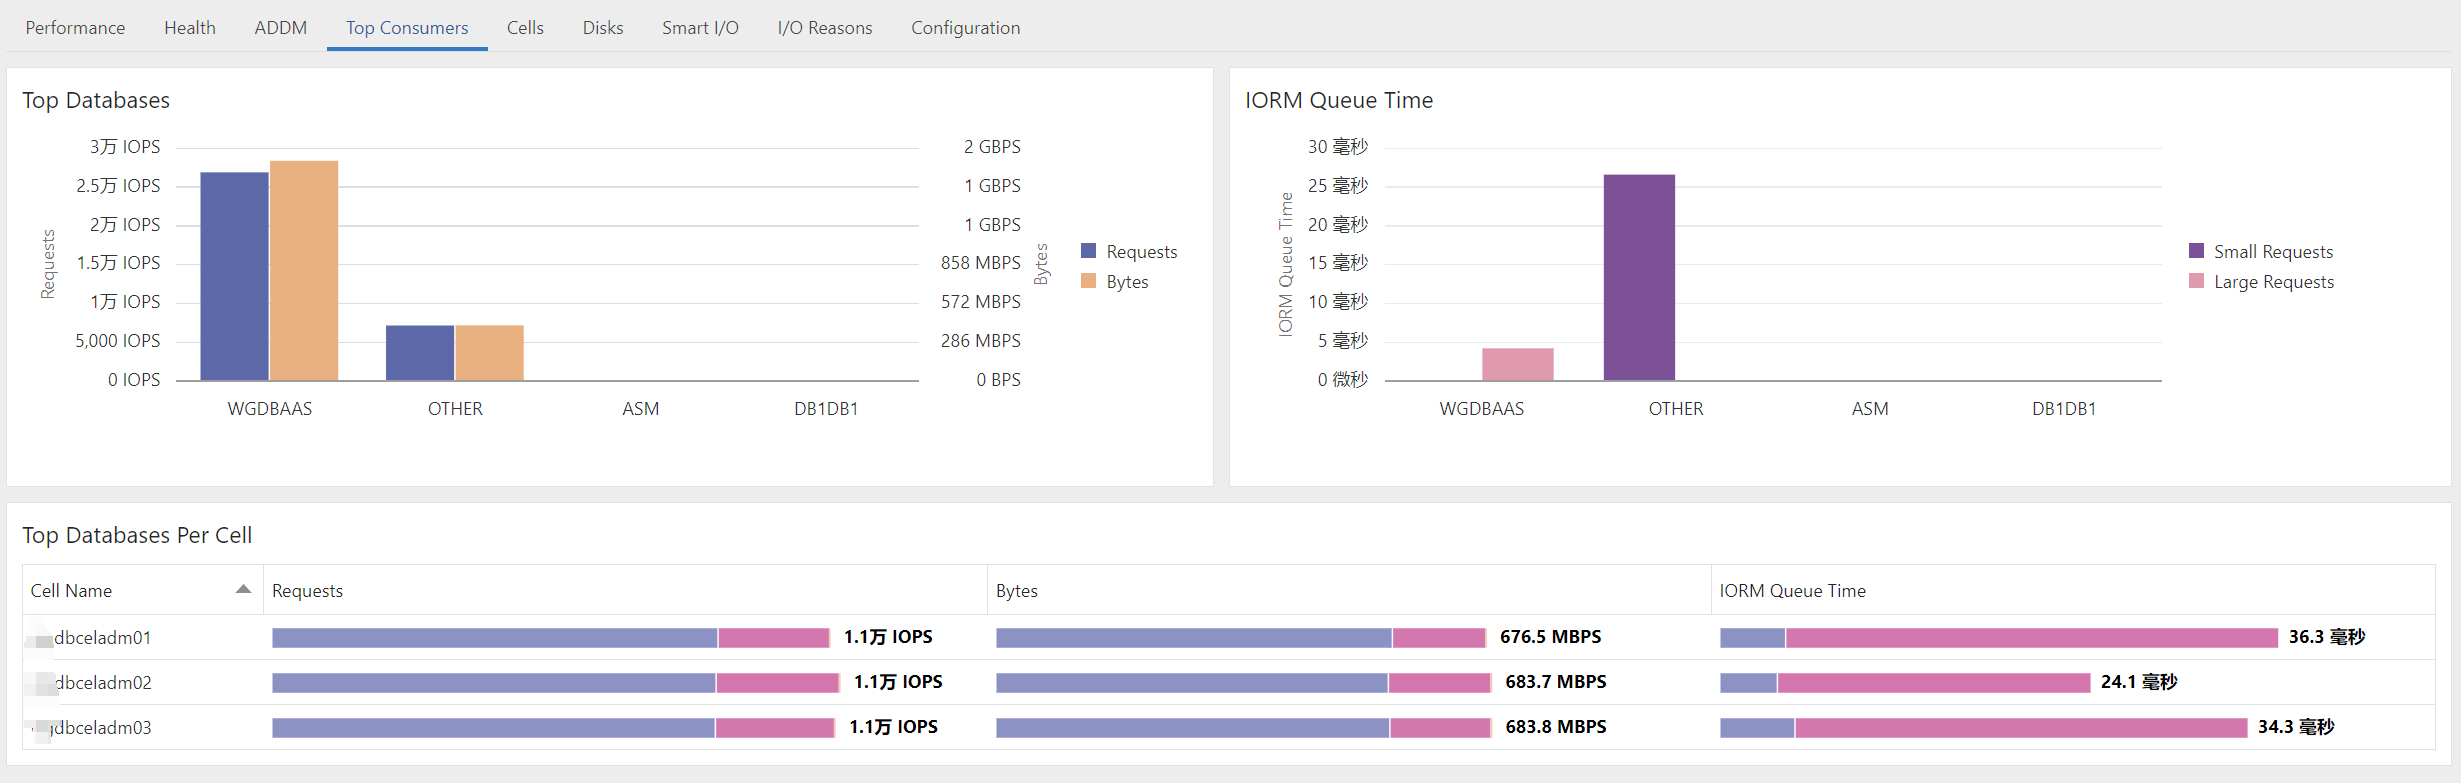Click the dbceladm02 Bytes bar blue segment
2461x783 pixels.
point(1191,683)
